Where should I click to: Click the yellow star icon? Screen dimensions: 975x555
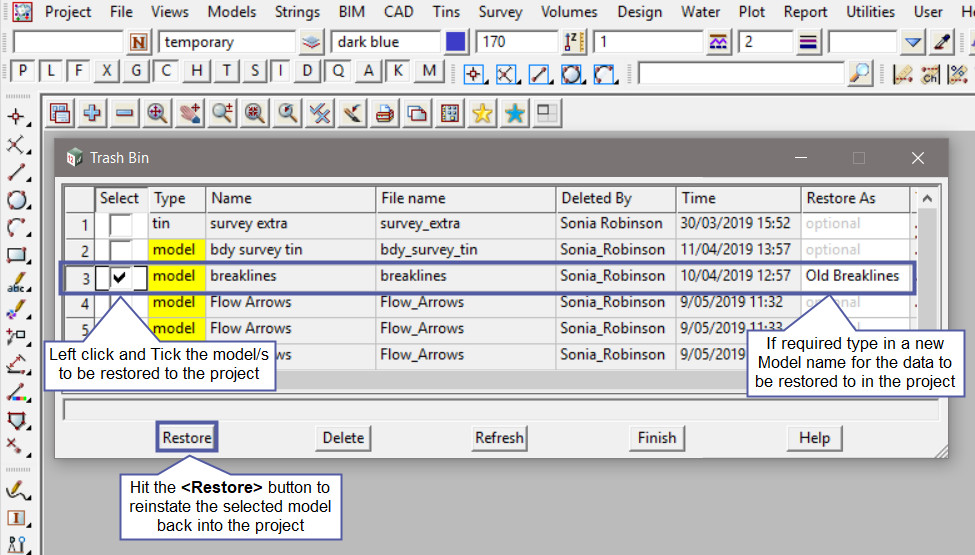pos(482,114)
